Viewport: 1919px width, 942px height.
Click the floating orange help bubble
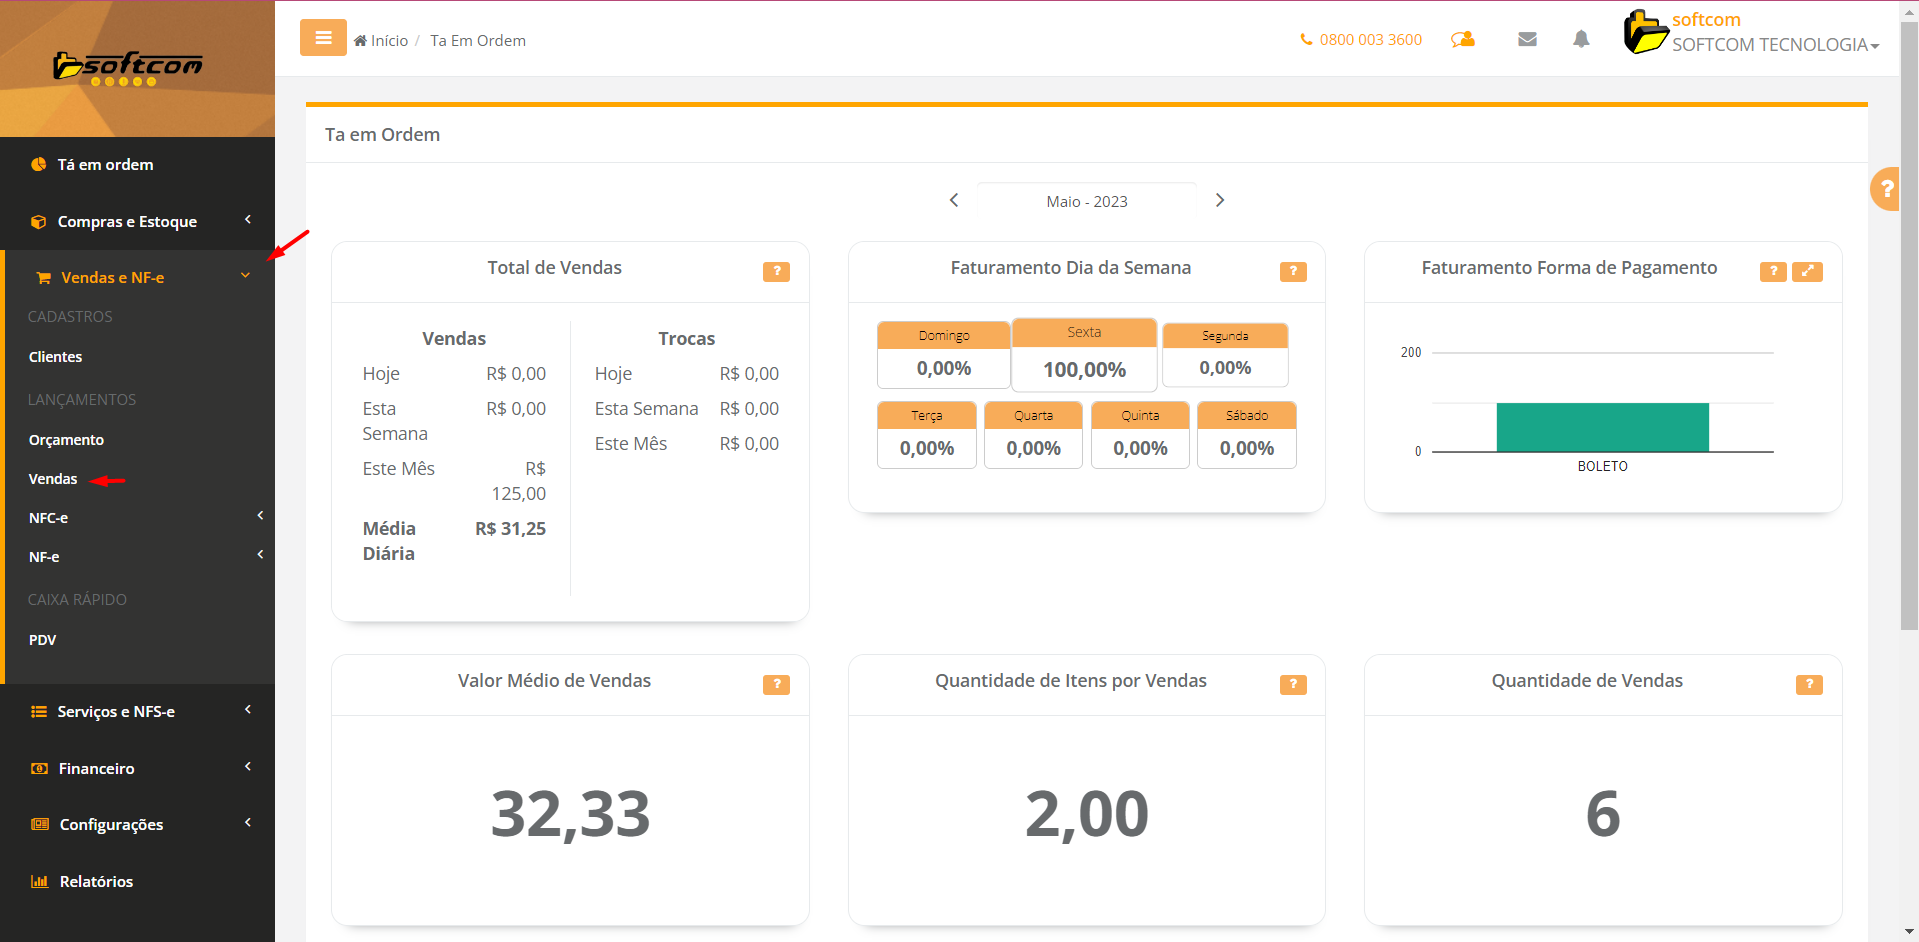click(x=1886, y=188)
